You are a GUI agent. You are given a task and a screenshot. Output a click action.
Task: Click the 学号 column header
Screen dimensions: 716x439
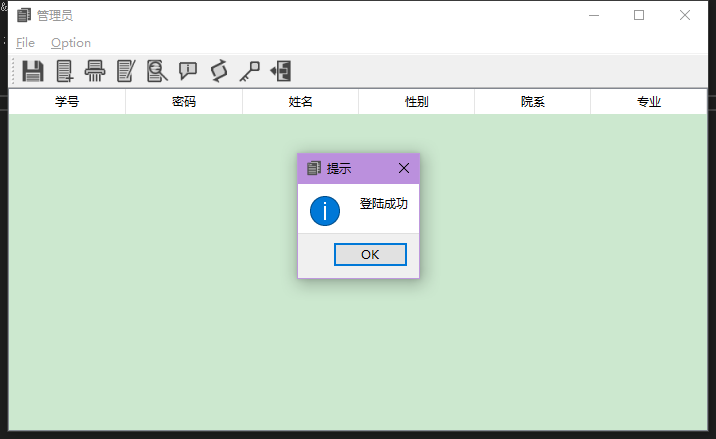coord(67,101)
